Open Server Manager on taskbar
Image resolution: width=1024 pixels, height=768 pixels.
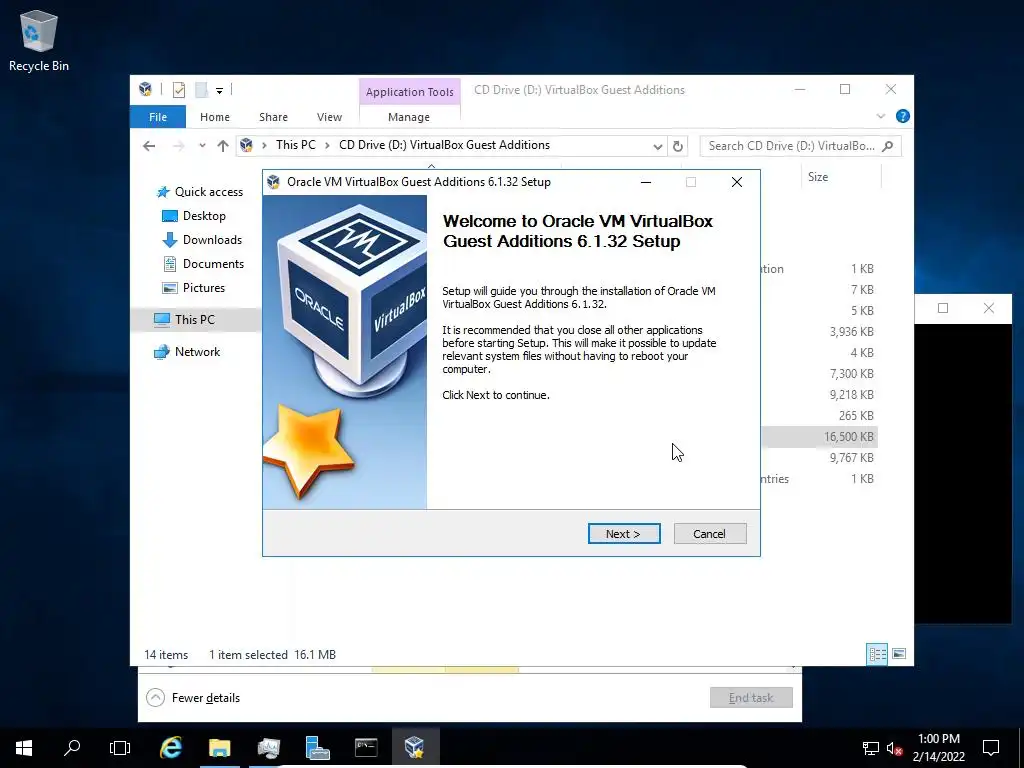pyautogui.click(x=317, y=748)
